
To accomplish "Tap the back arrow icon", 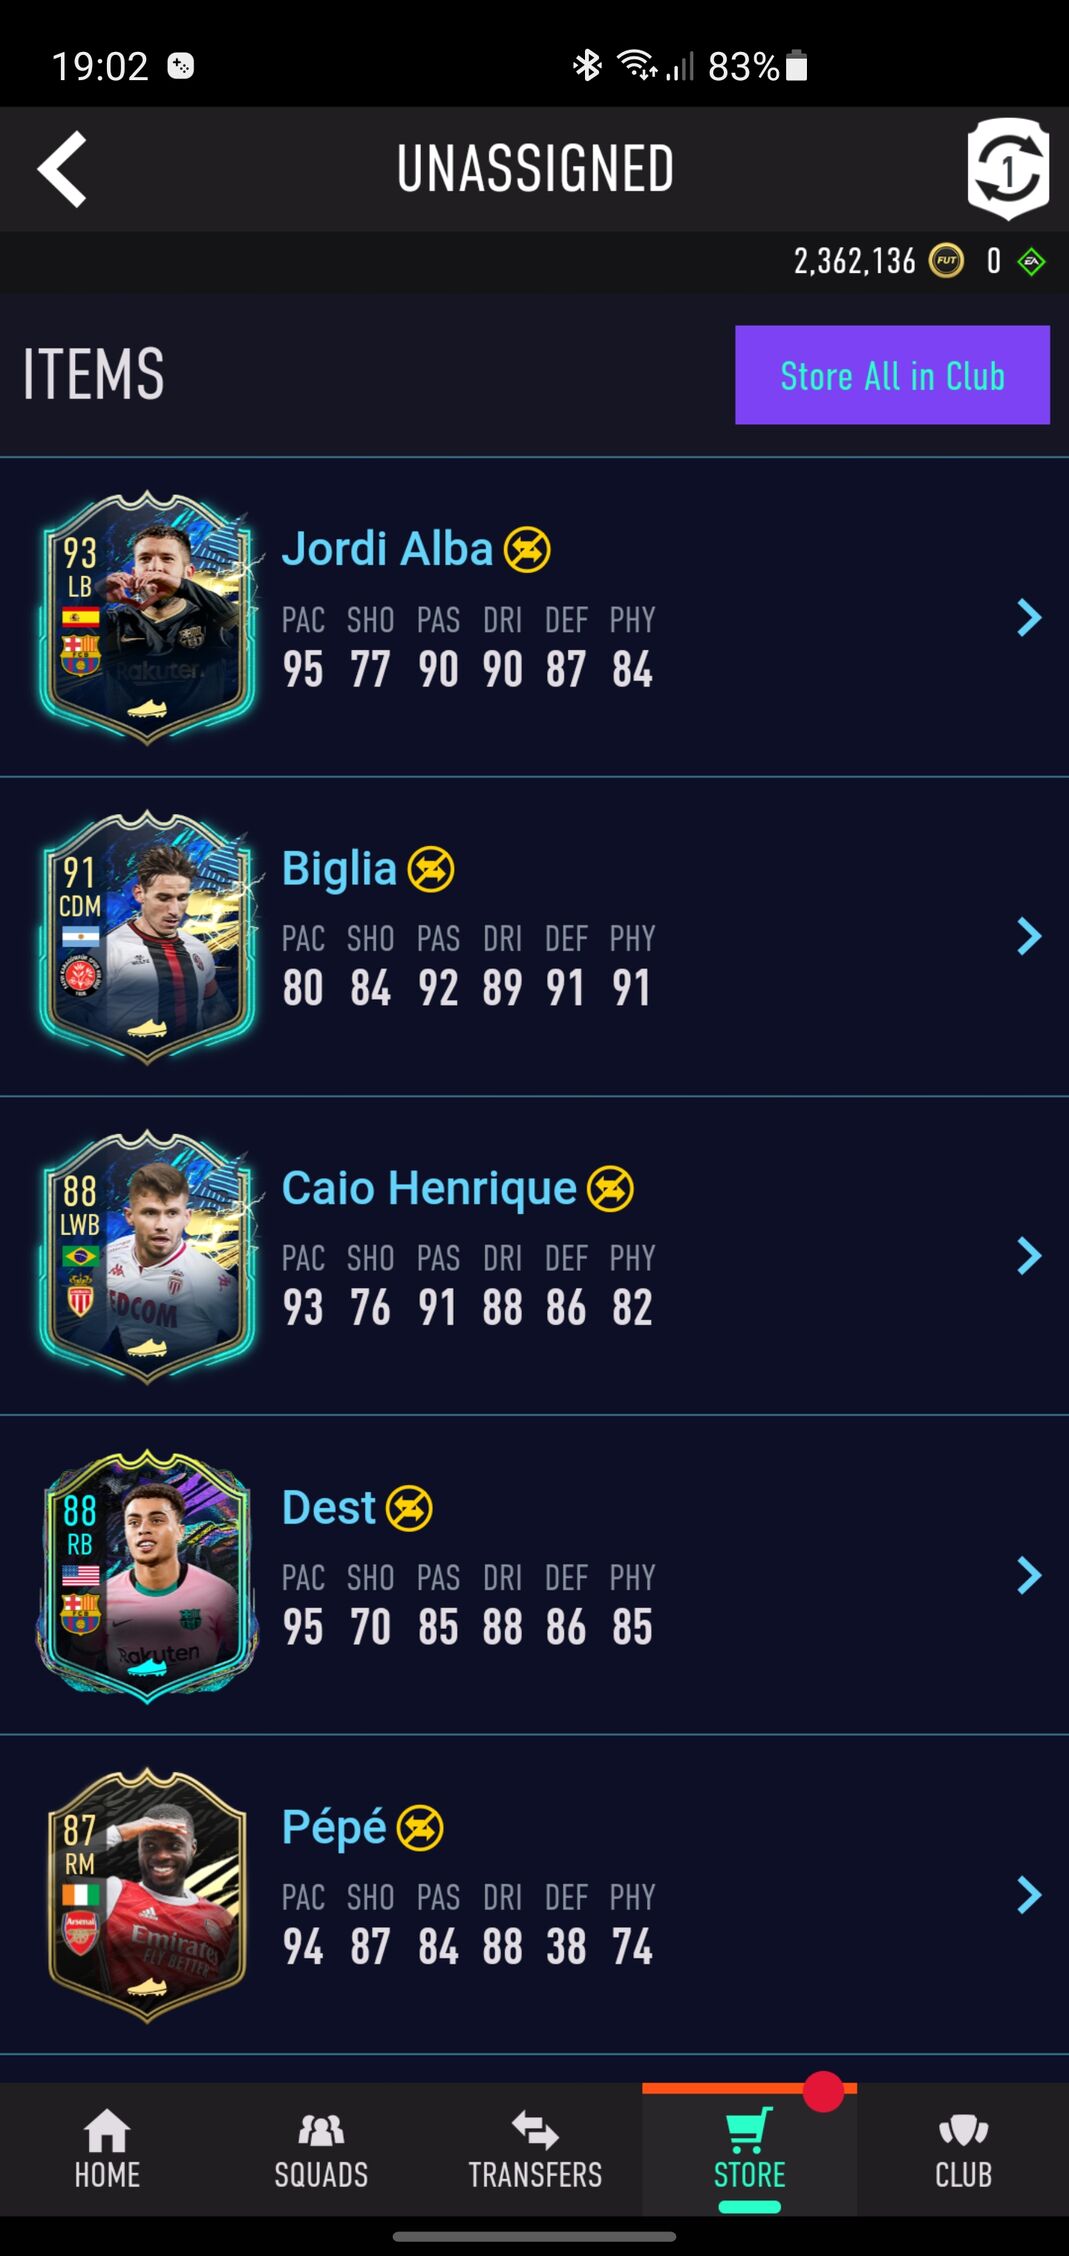I will tap(62, 169).
